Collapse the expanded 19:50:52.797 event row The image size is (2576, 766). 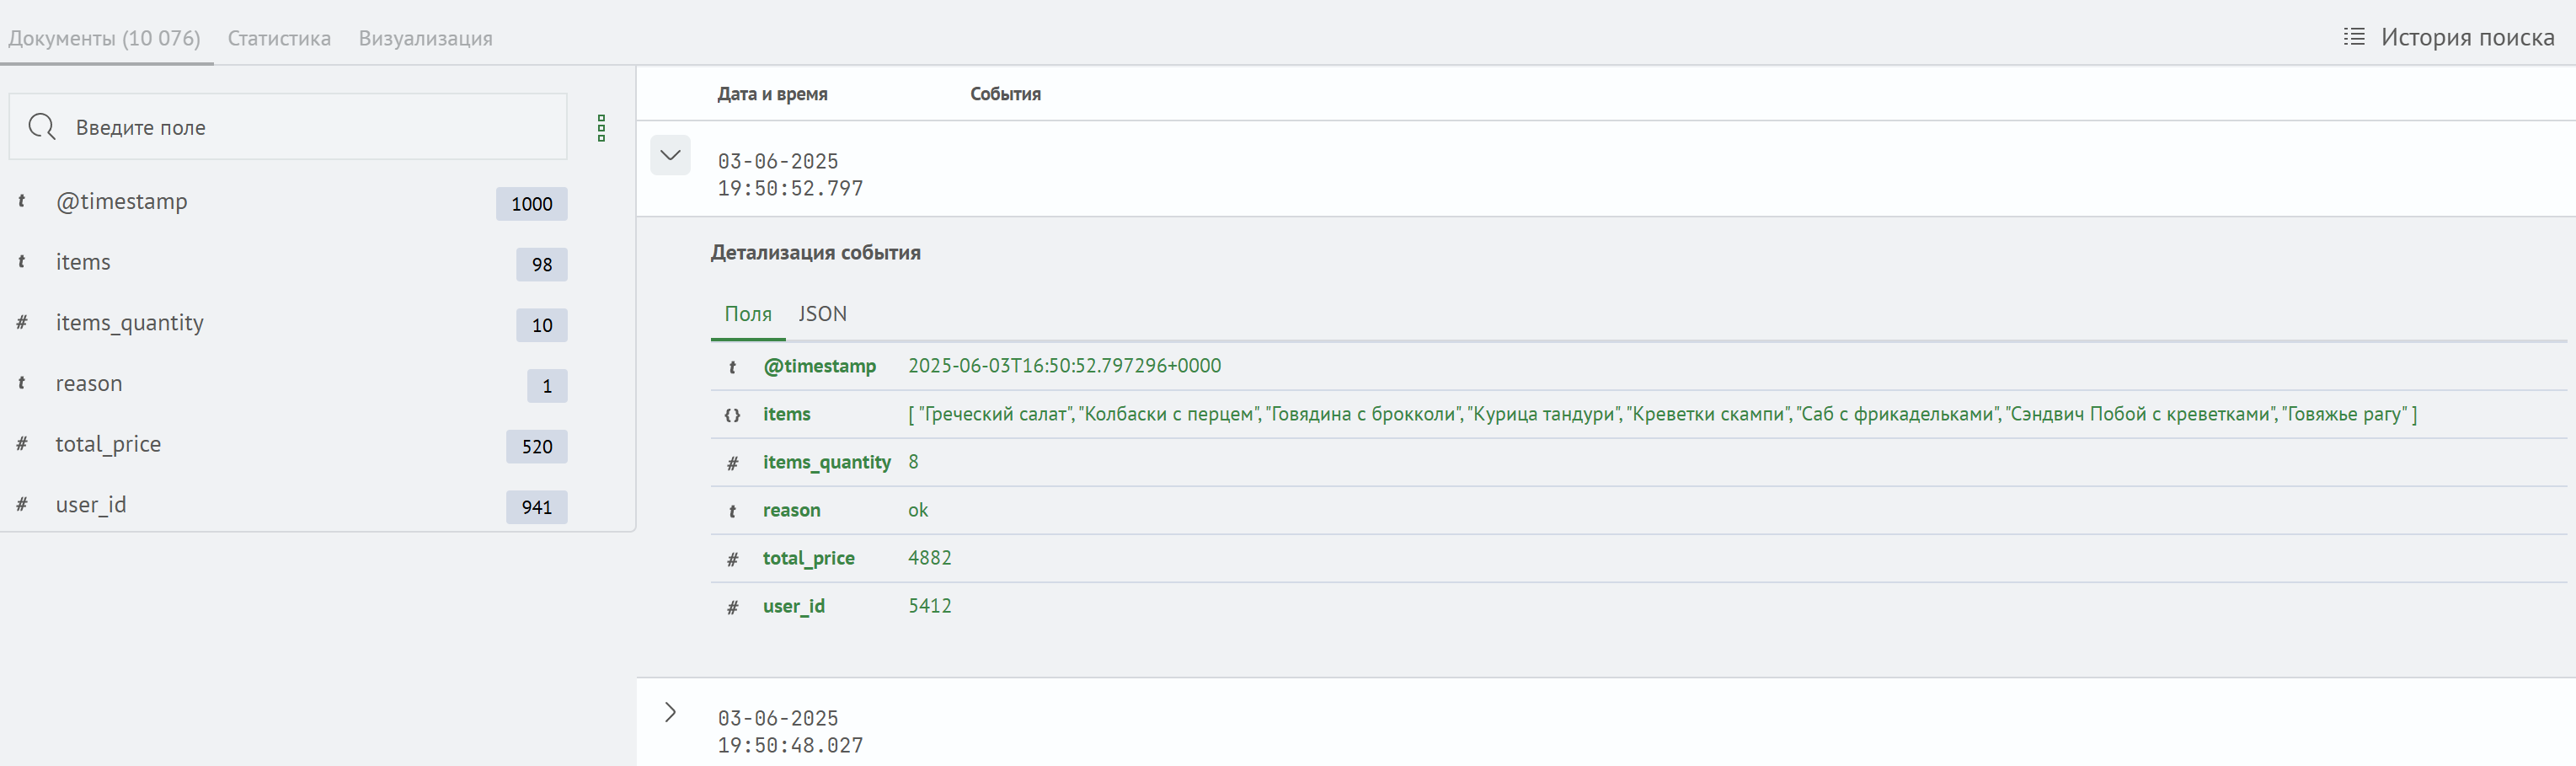pyautogui.click(x=670, y=155)
